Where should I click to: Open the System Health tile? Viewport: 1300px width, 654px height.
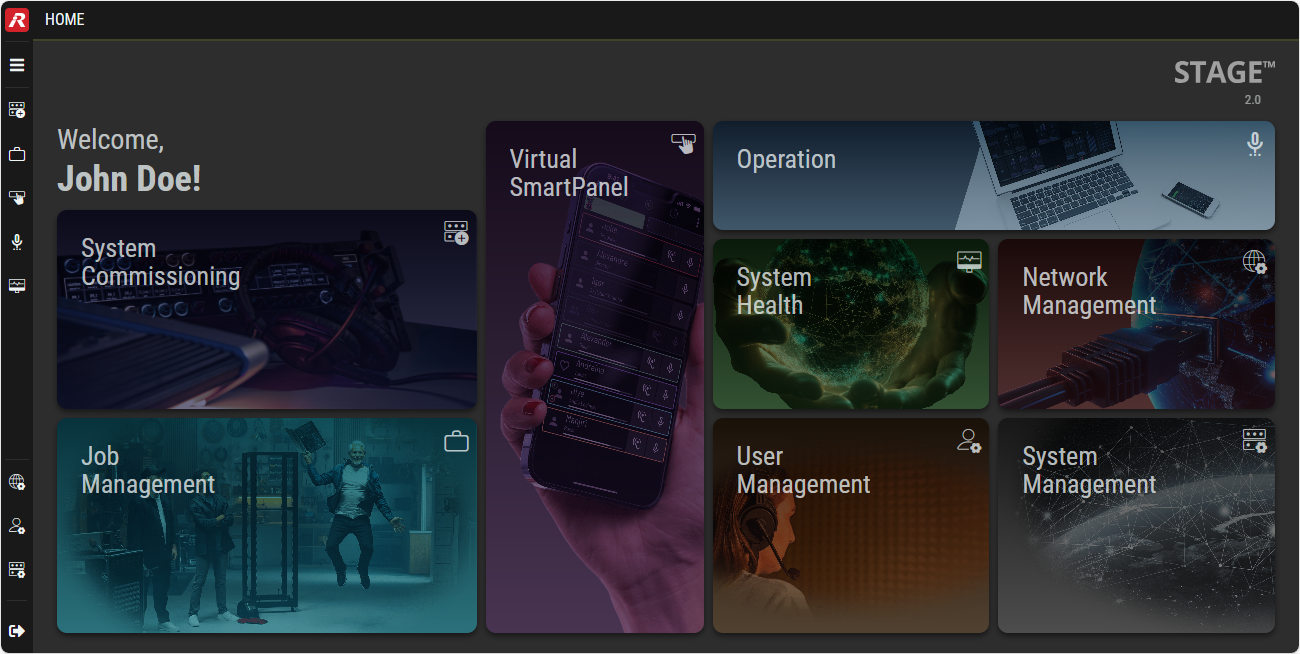coord(851,324)
